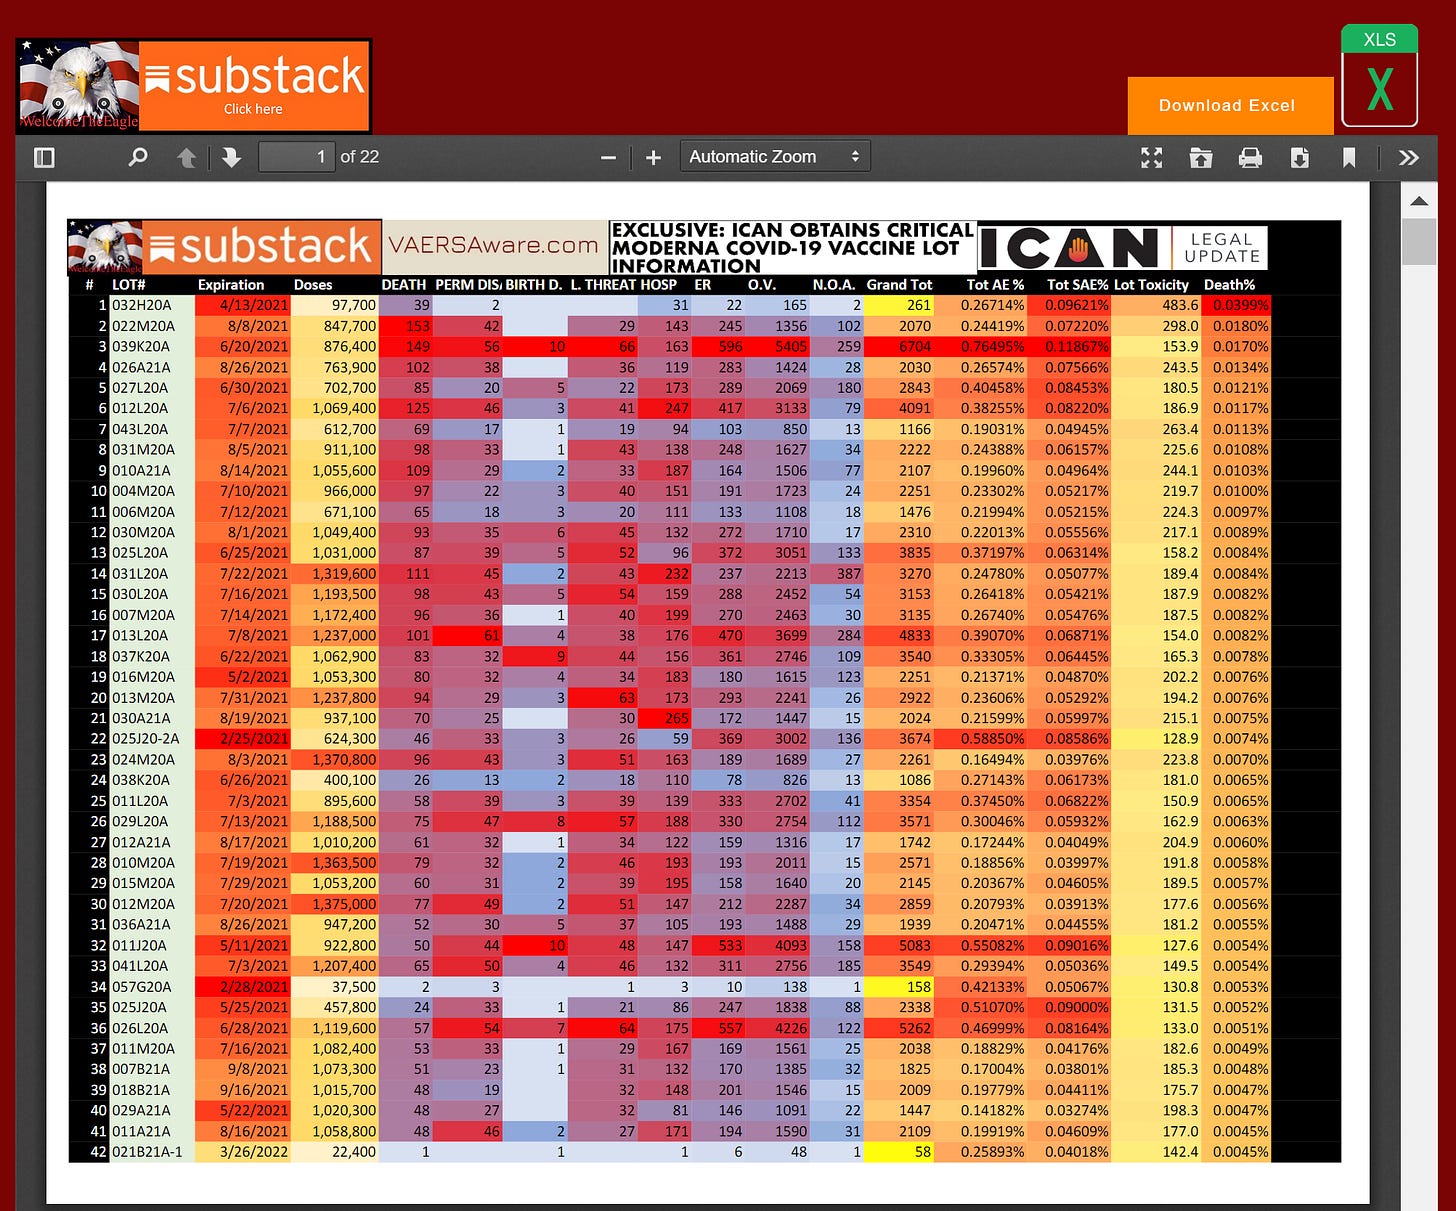Open the find-in-document search tool
Screen dimensions: 1456x1211
[138, 157]
